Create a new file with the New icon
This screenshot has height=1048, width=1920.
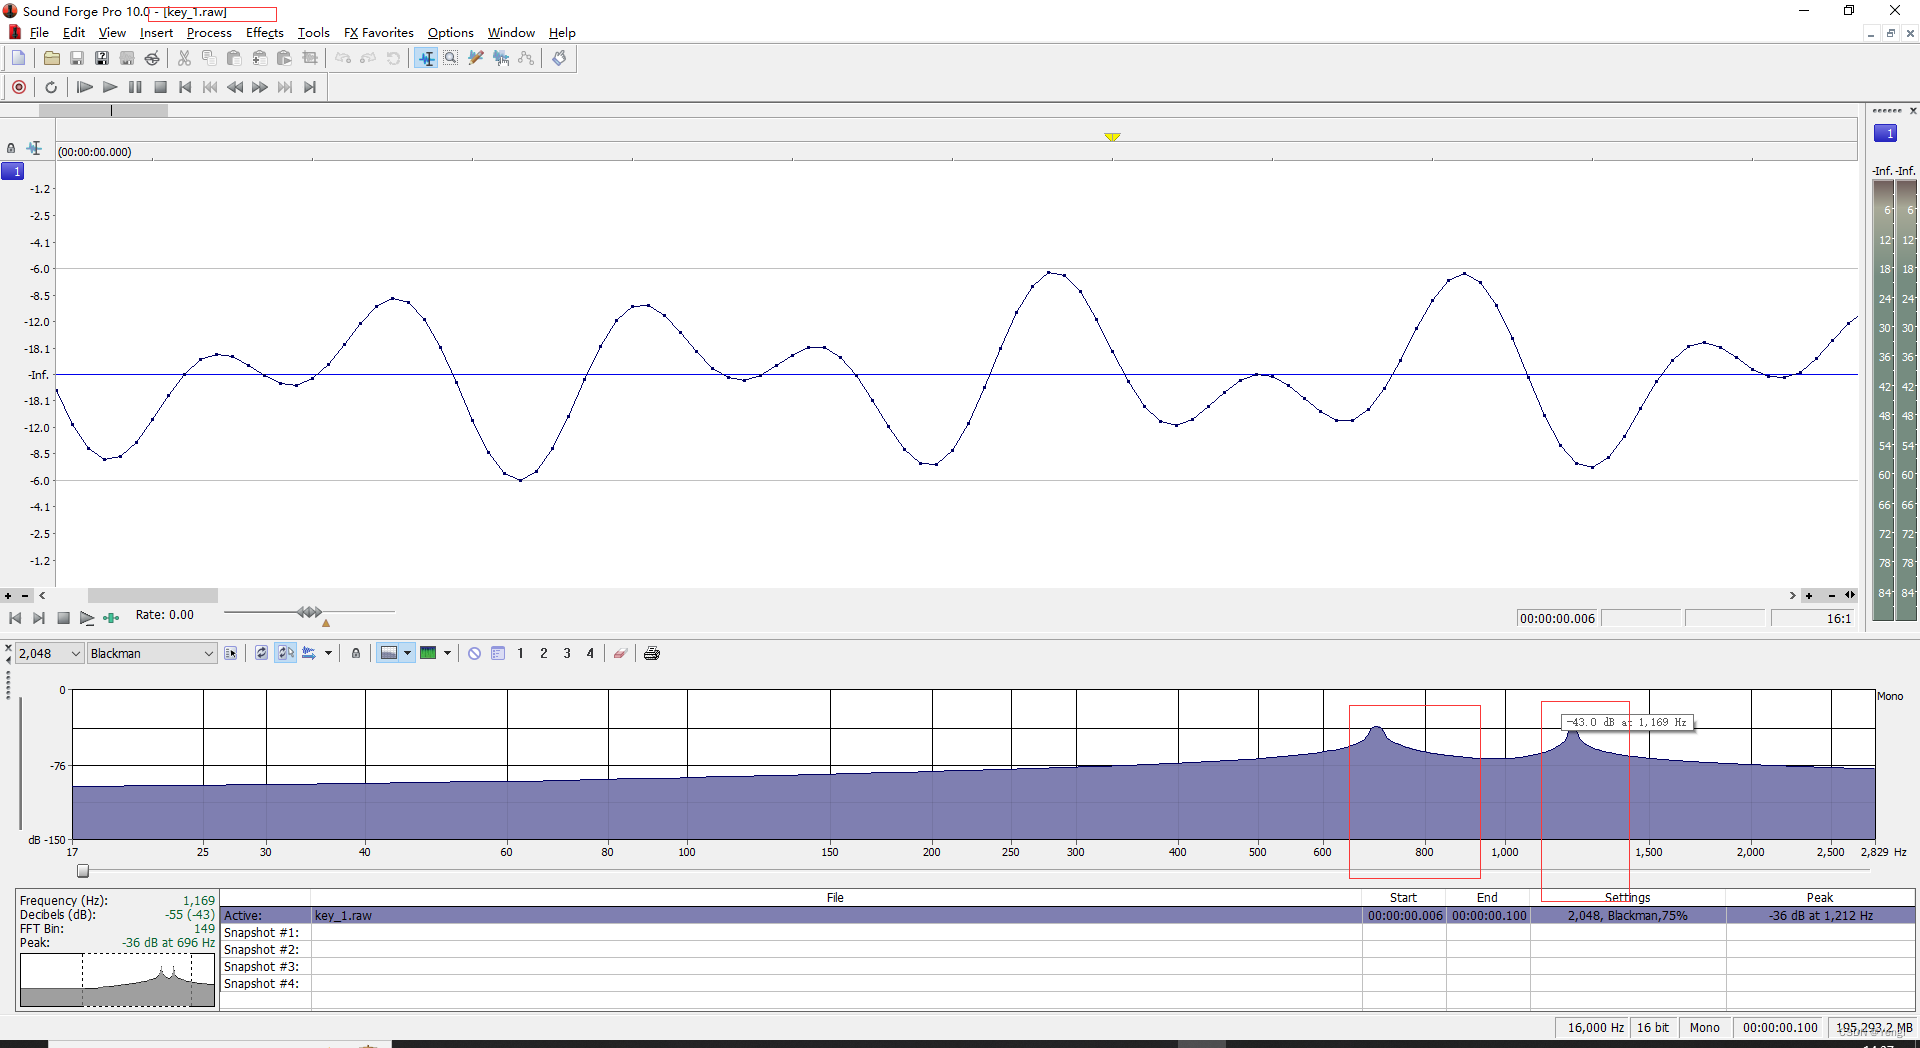coord(19,58)
